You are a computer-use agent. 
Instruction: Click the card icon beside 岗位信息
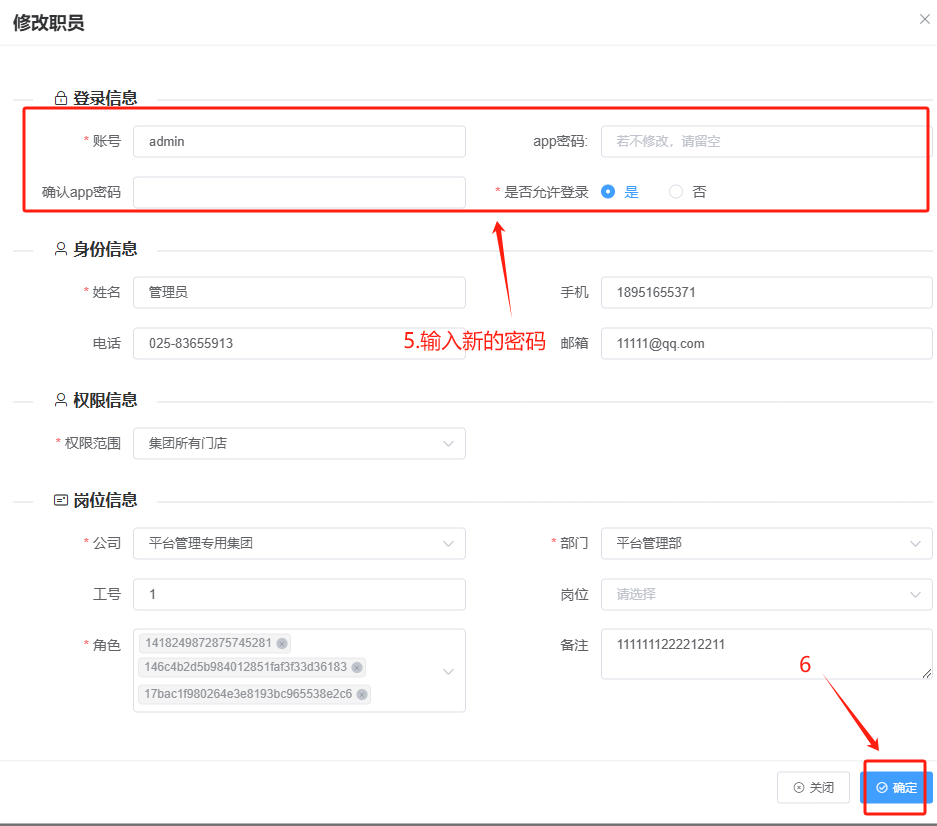click(x=61, y=500)
